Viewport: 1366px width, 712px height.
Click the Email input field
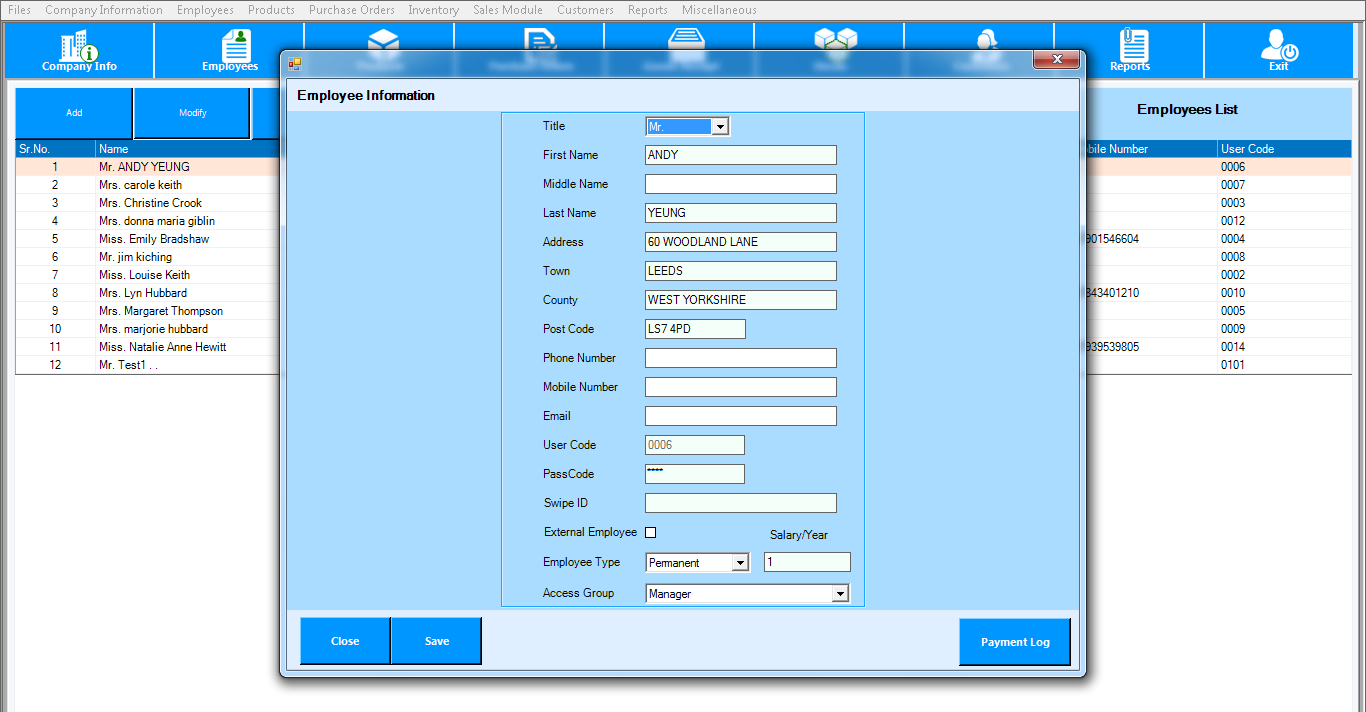[740, 416]
